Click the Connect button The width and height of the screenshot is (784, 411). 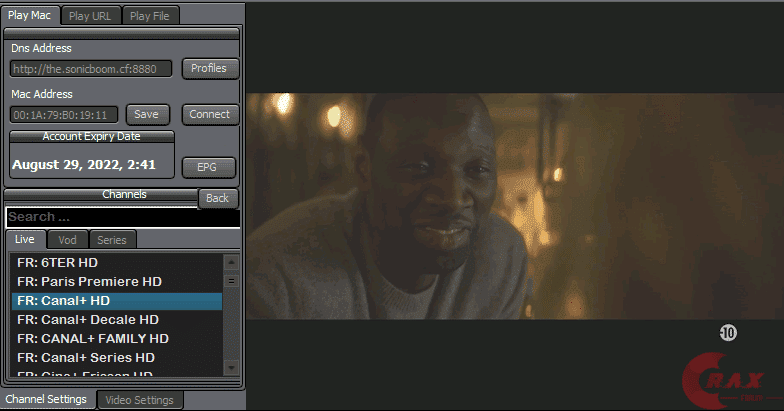210,114
